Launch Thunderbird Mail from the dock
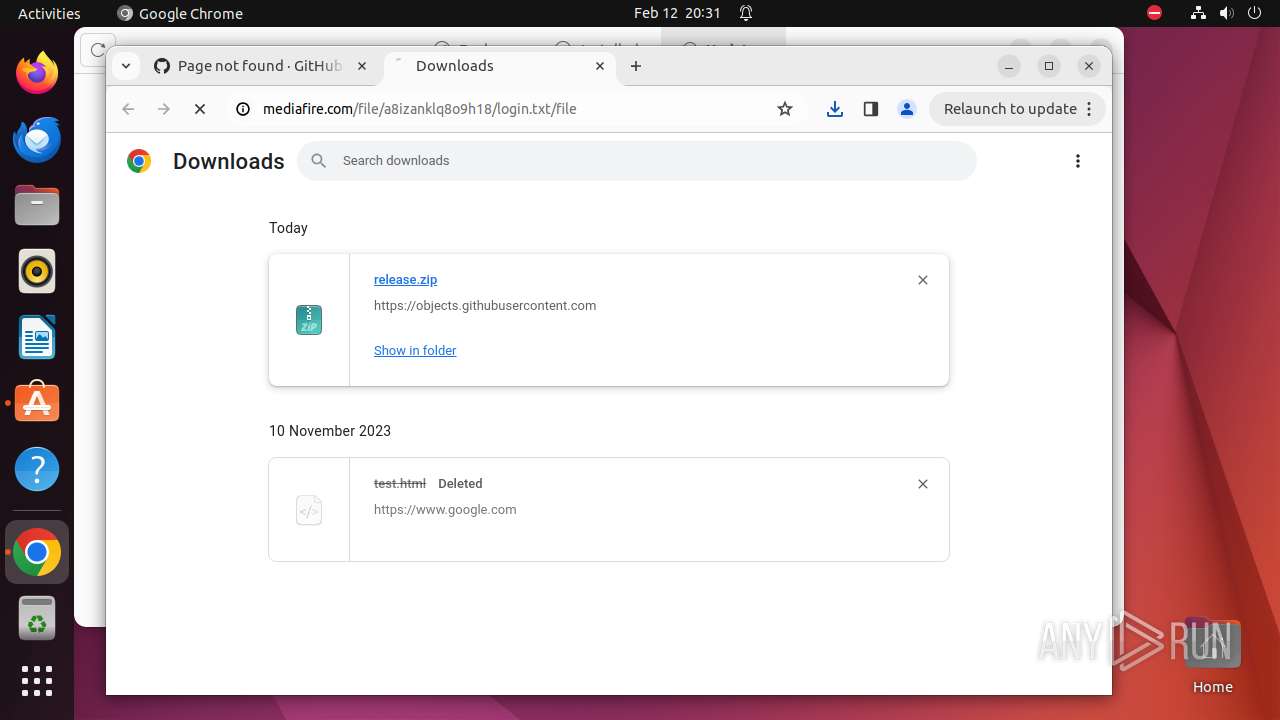The width and height of the screenshot is (1280, 720). click(37, 140)
